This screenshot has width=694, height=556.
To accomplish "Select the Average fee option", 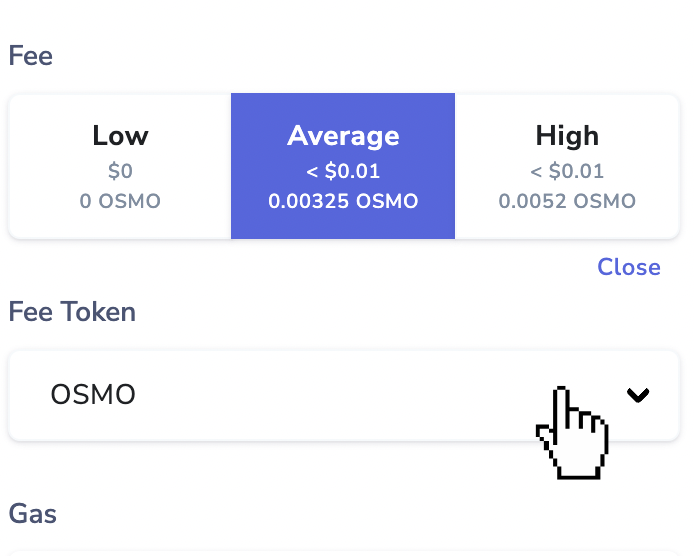I will pyautogui.click(x=343, y=166).
